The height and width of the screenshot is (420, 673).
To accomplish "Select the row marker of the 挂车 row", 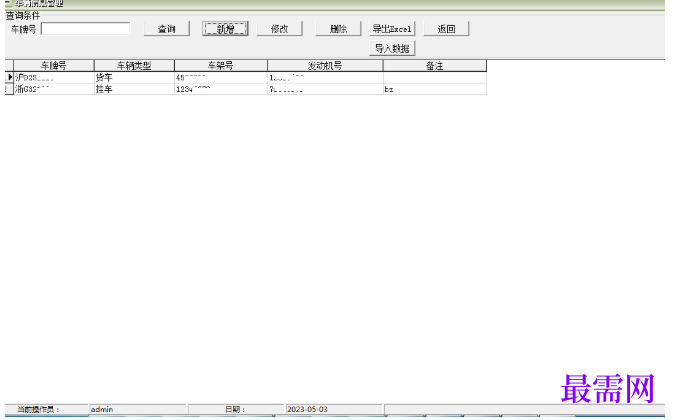I will tap(9, 89).
